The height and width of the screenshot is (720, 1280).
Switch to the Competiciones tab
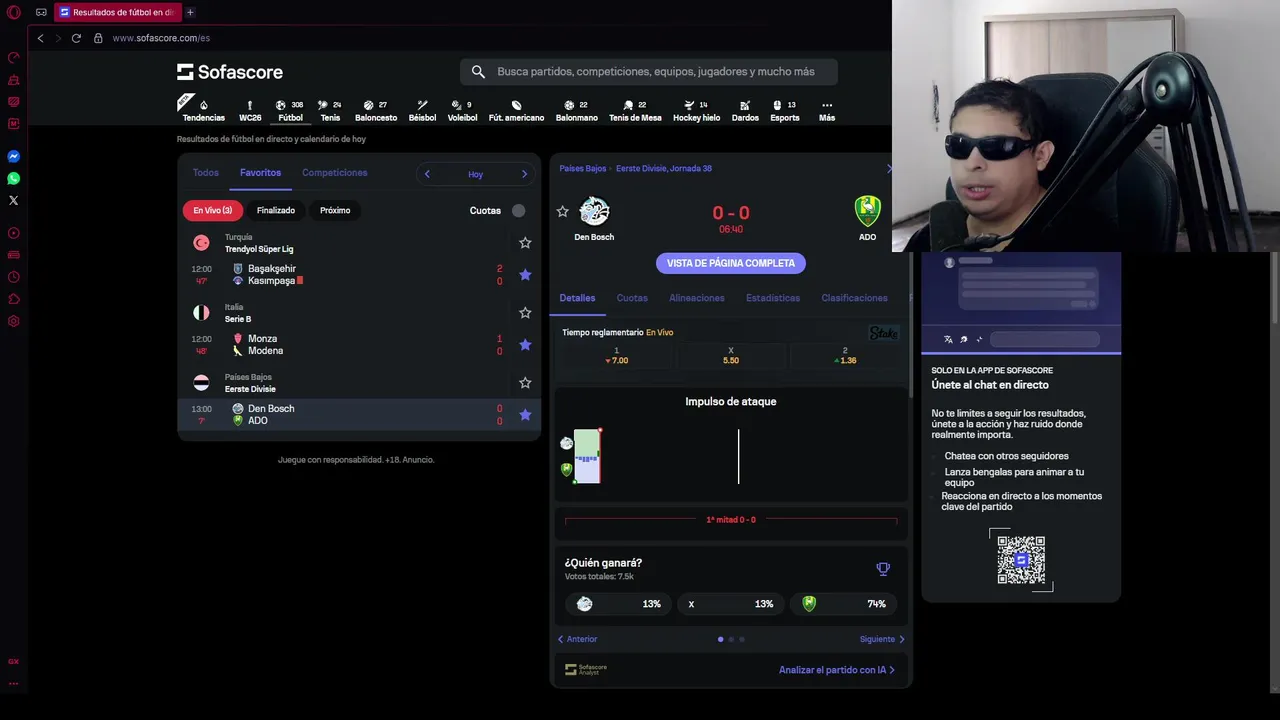335,173
